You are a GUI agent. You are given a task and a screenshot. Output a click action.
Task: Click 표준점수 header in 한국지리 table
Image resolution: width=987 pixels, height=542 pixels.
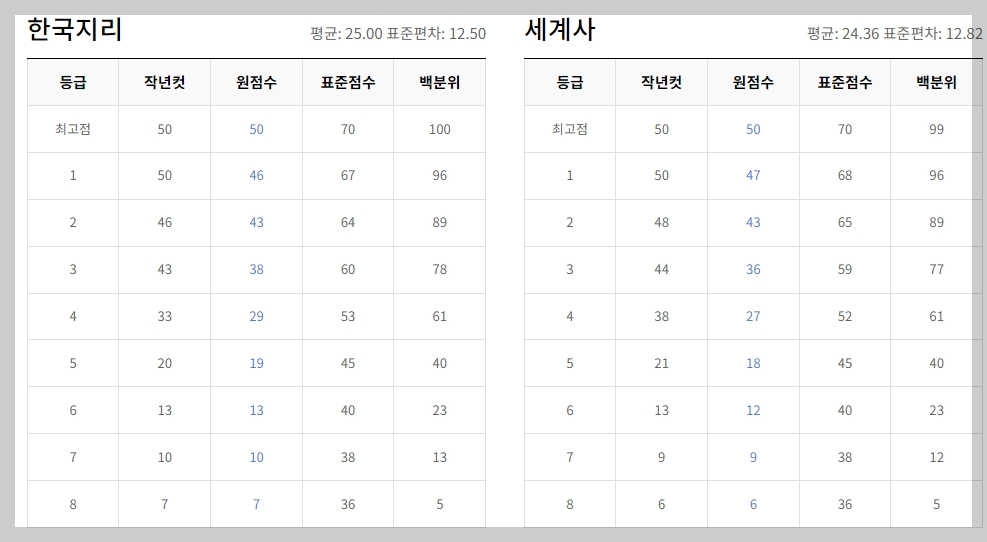(x=348, y=82)
